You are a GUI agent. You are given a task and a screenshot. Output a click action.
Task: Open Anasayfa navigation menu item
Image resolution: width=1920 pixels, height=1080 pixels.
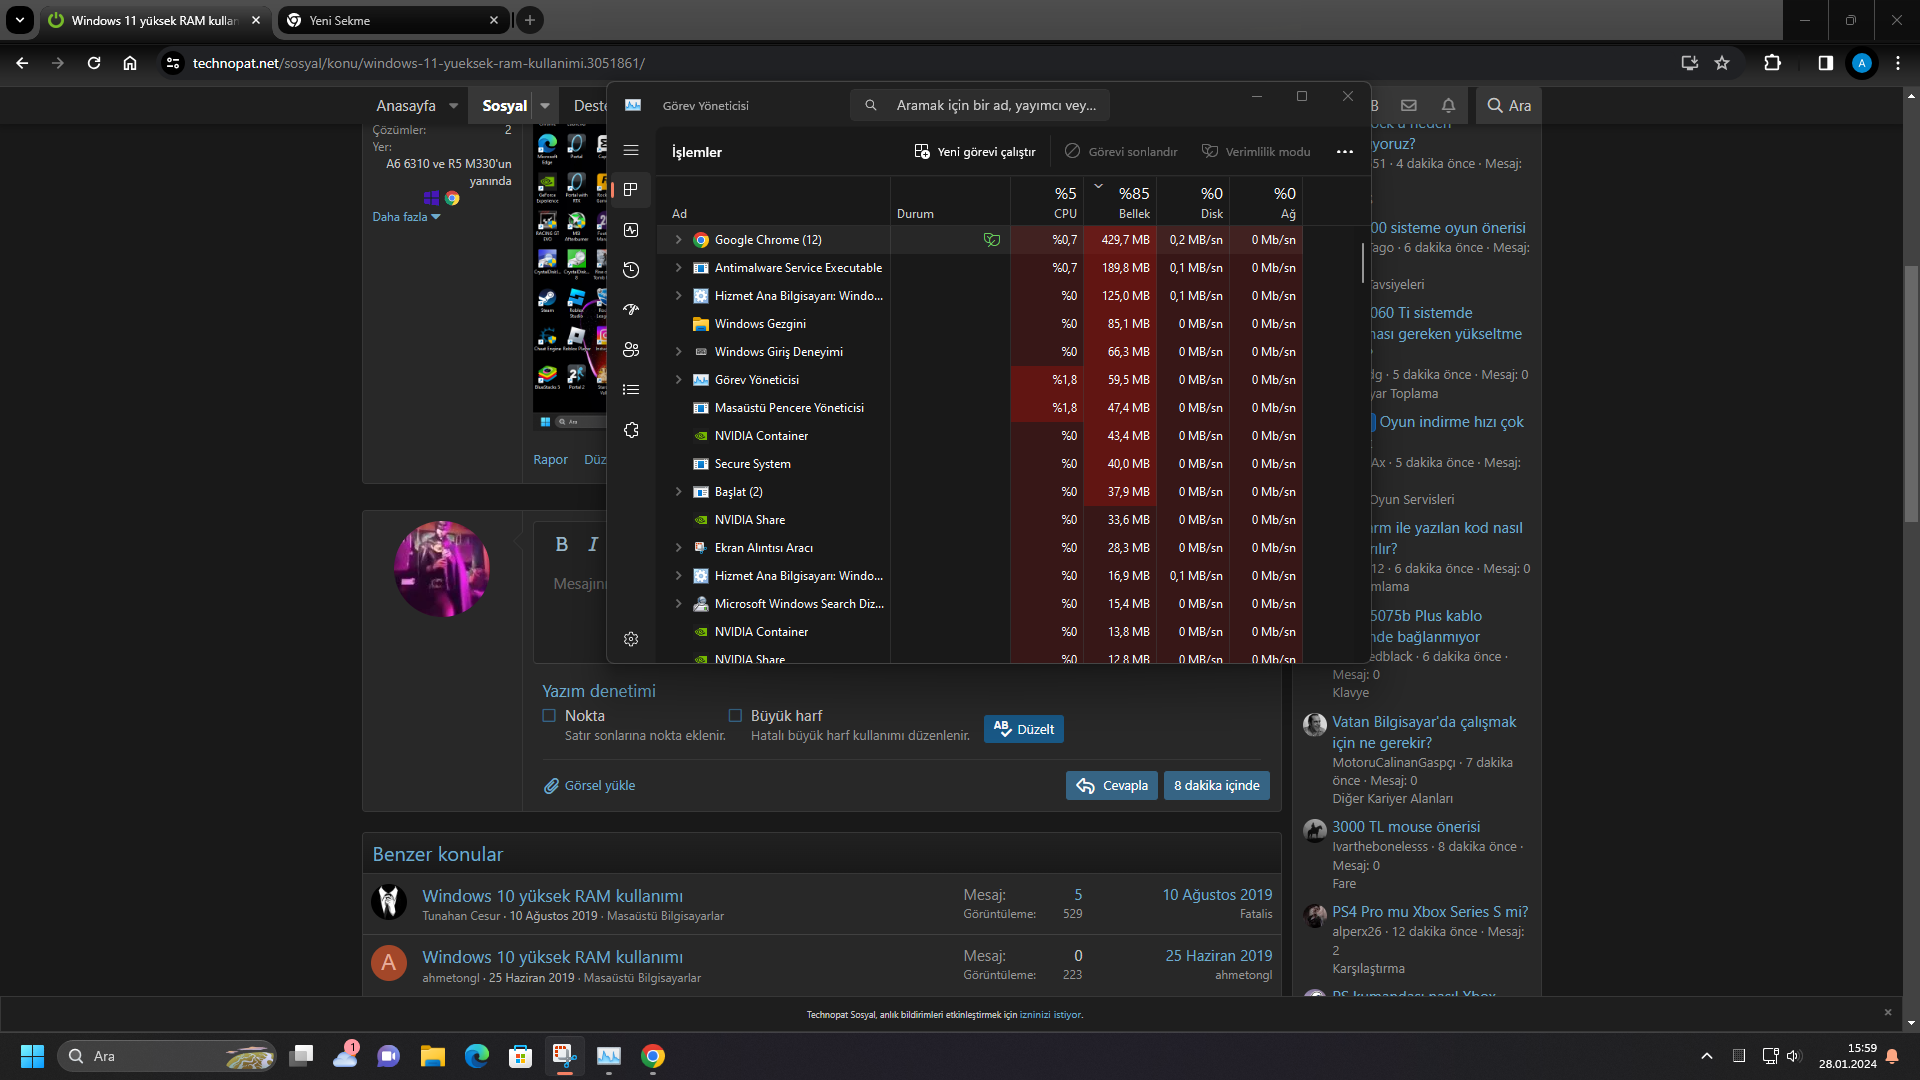[x=405, y=106]
